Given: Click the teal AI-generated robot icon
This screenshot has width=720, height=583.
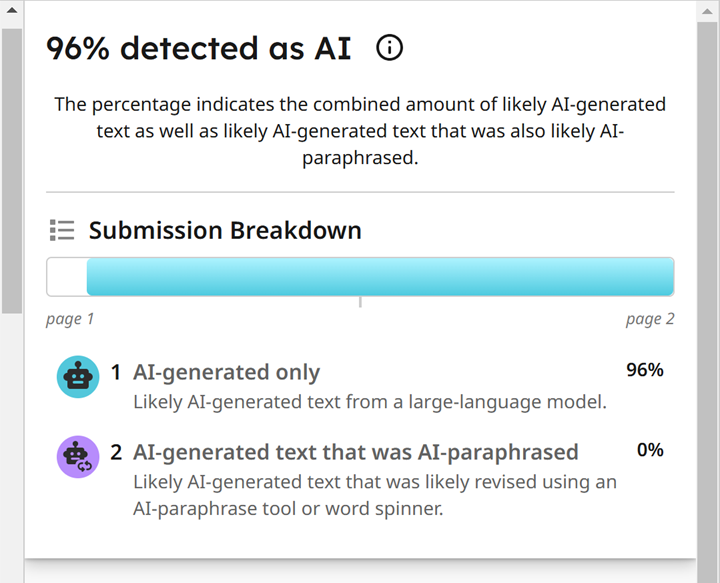Looking at the screenshot, I should tap(78, 376).
